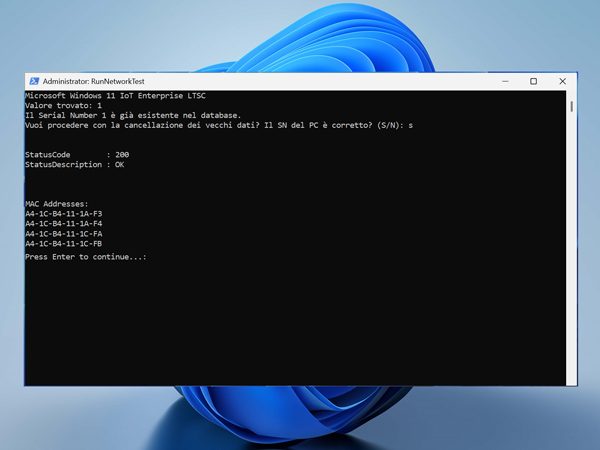Click the StatusCode : 200 line

77,155
